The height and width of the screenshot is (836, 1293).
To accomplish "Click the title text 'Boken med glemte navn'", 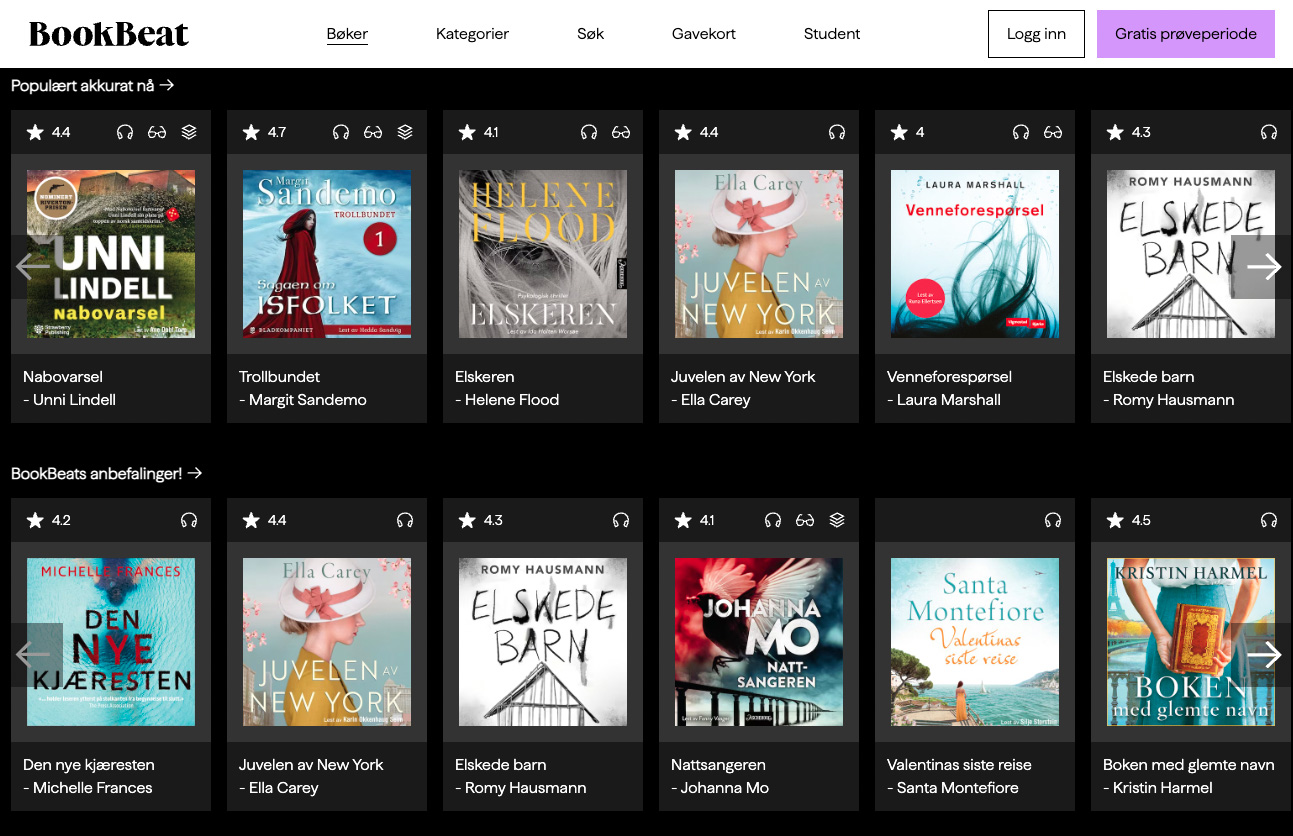I will tap(1189, 765).
